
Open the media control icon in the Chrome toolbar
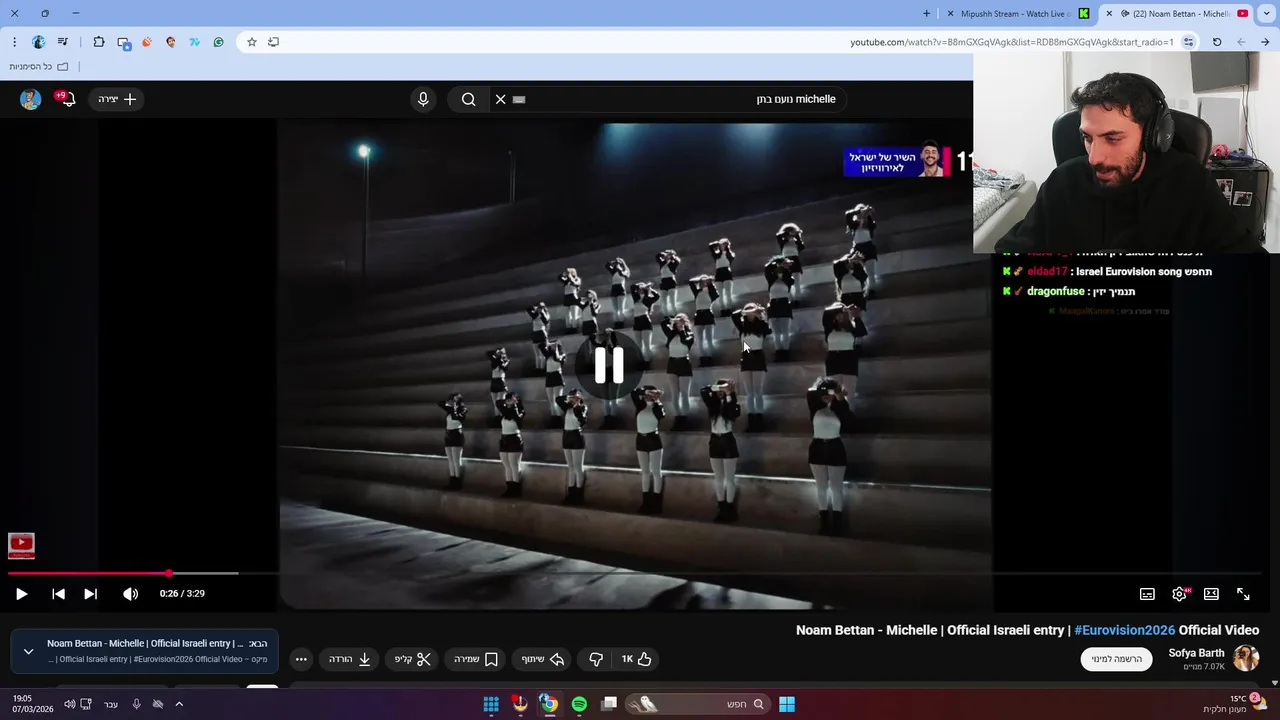pos(64,42)
